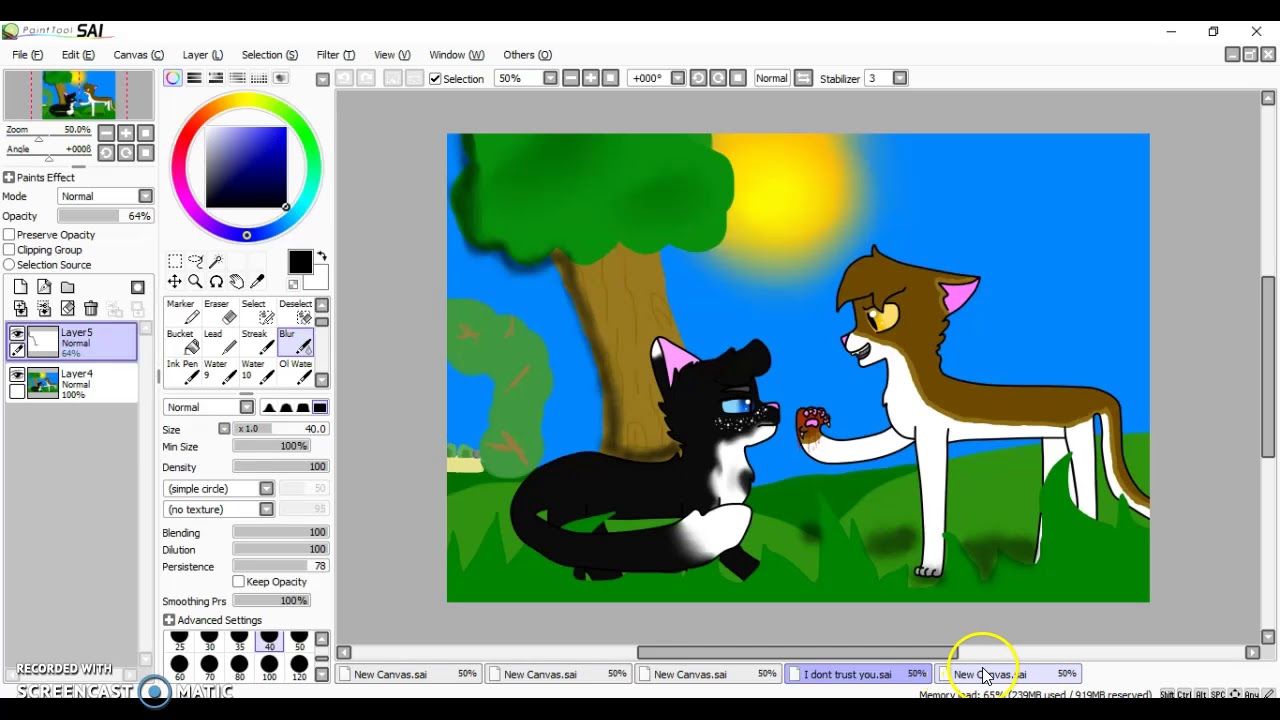
Task: Hide Layer4 using its eye icon
Action: point(17,374)
